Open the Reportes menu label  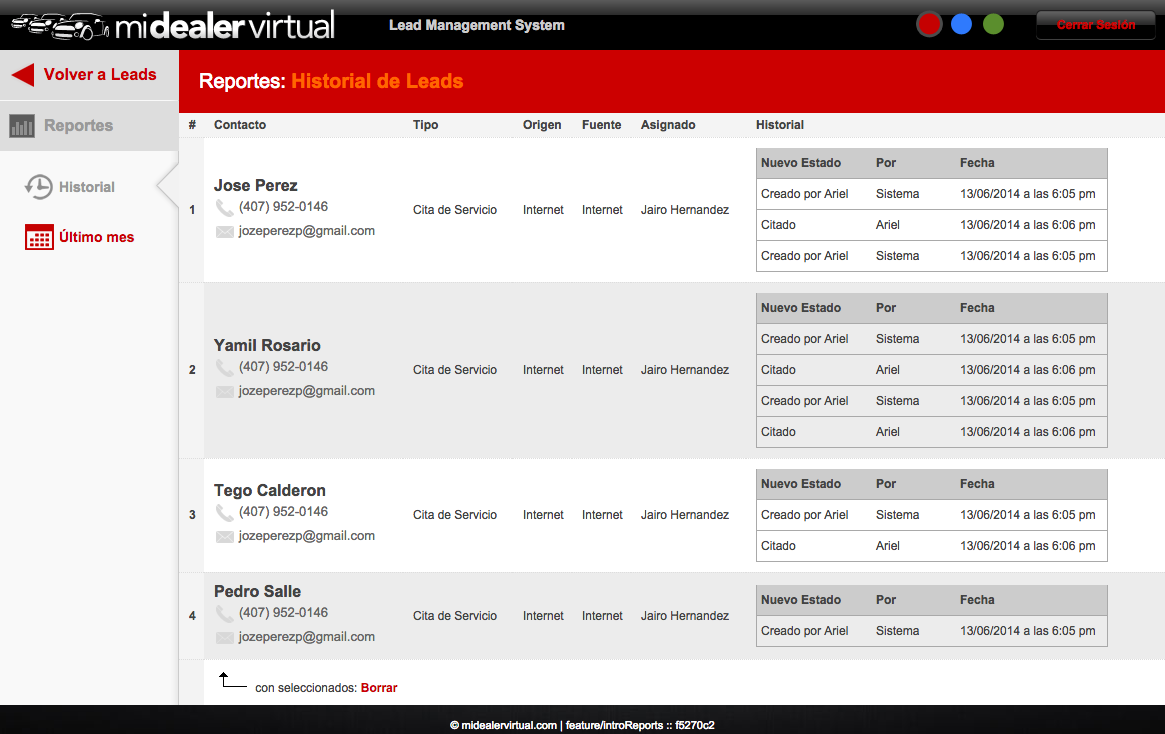coord(78,126)
